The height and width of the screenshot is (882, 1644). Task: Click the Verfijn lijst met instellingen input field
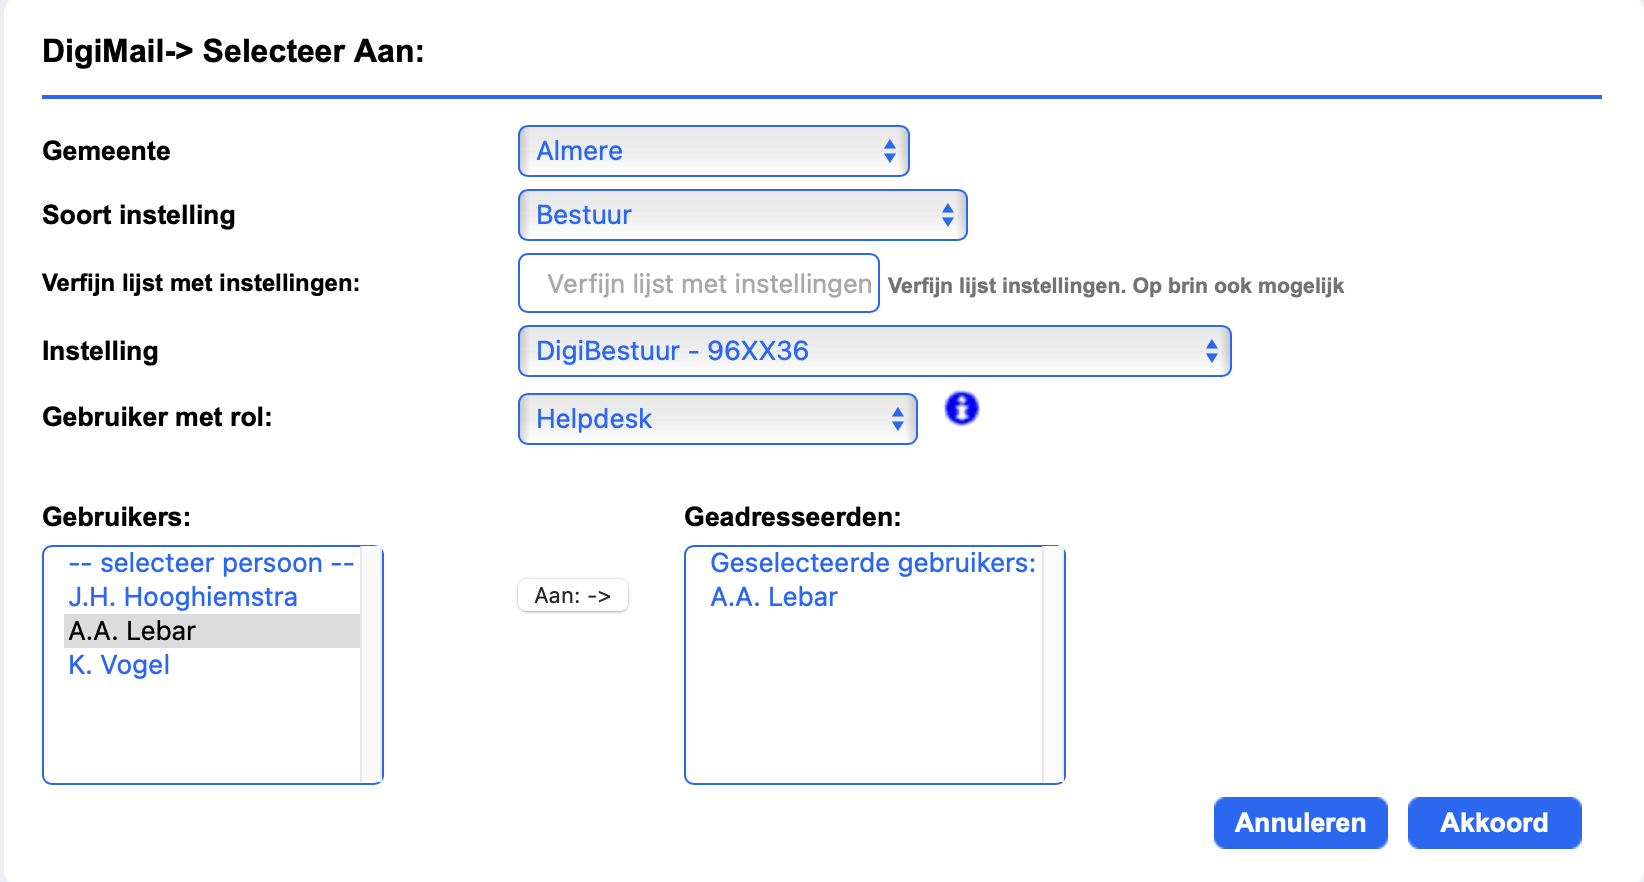coord(697,283)
